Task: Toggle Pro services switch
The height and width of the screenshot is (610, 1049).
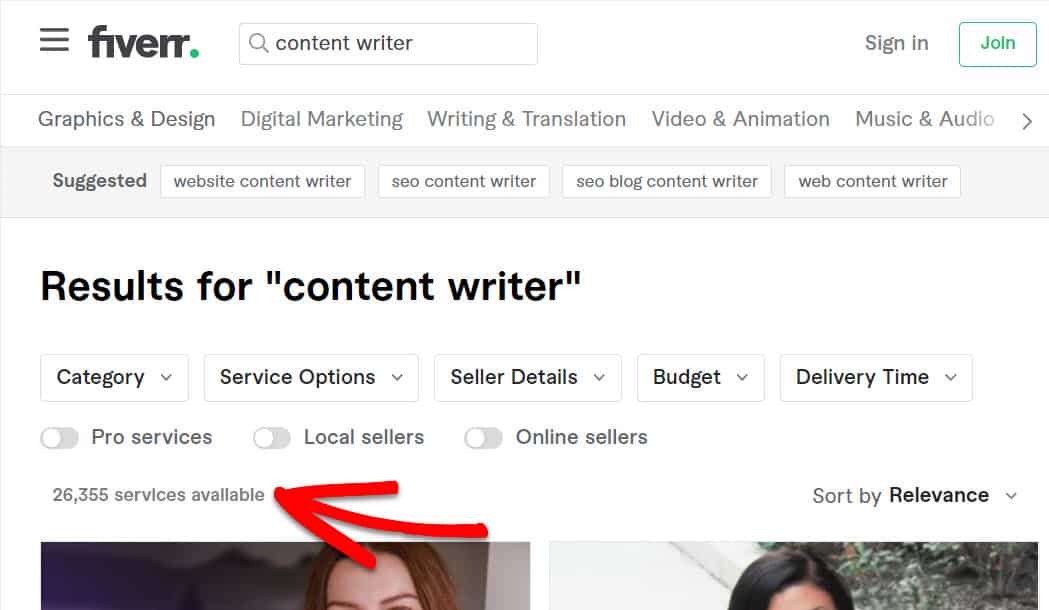Action: click(60, 438)
